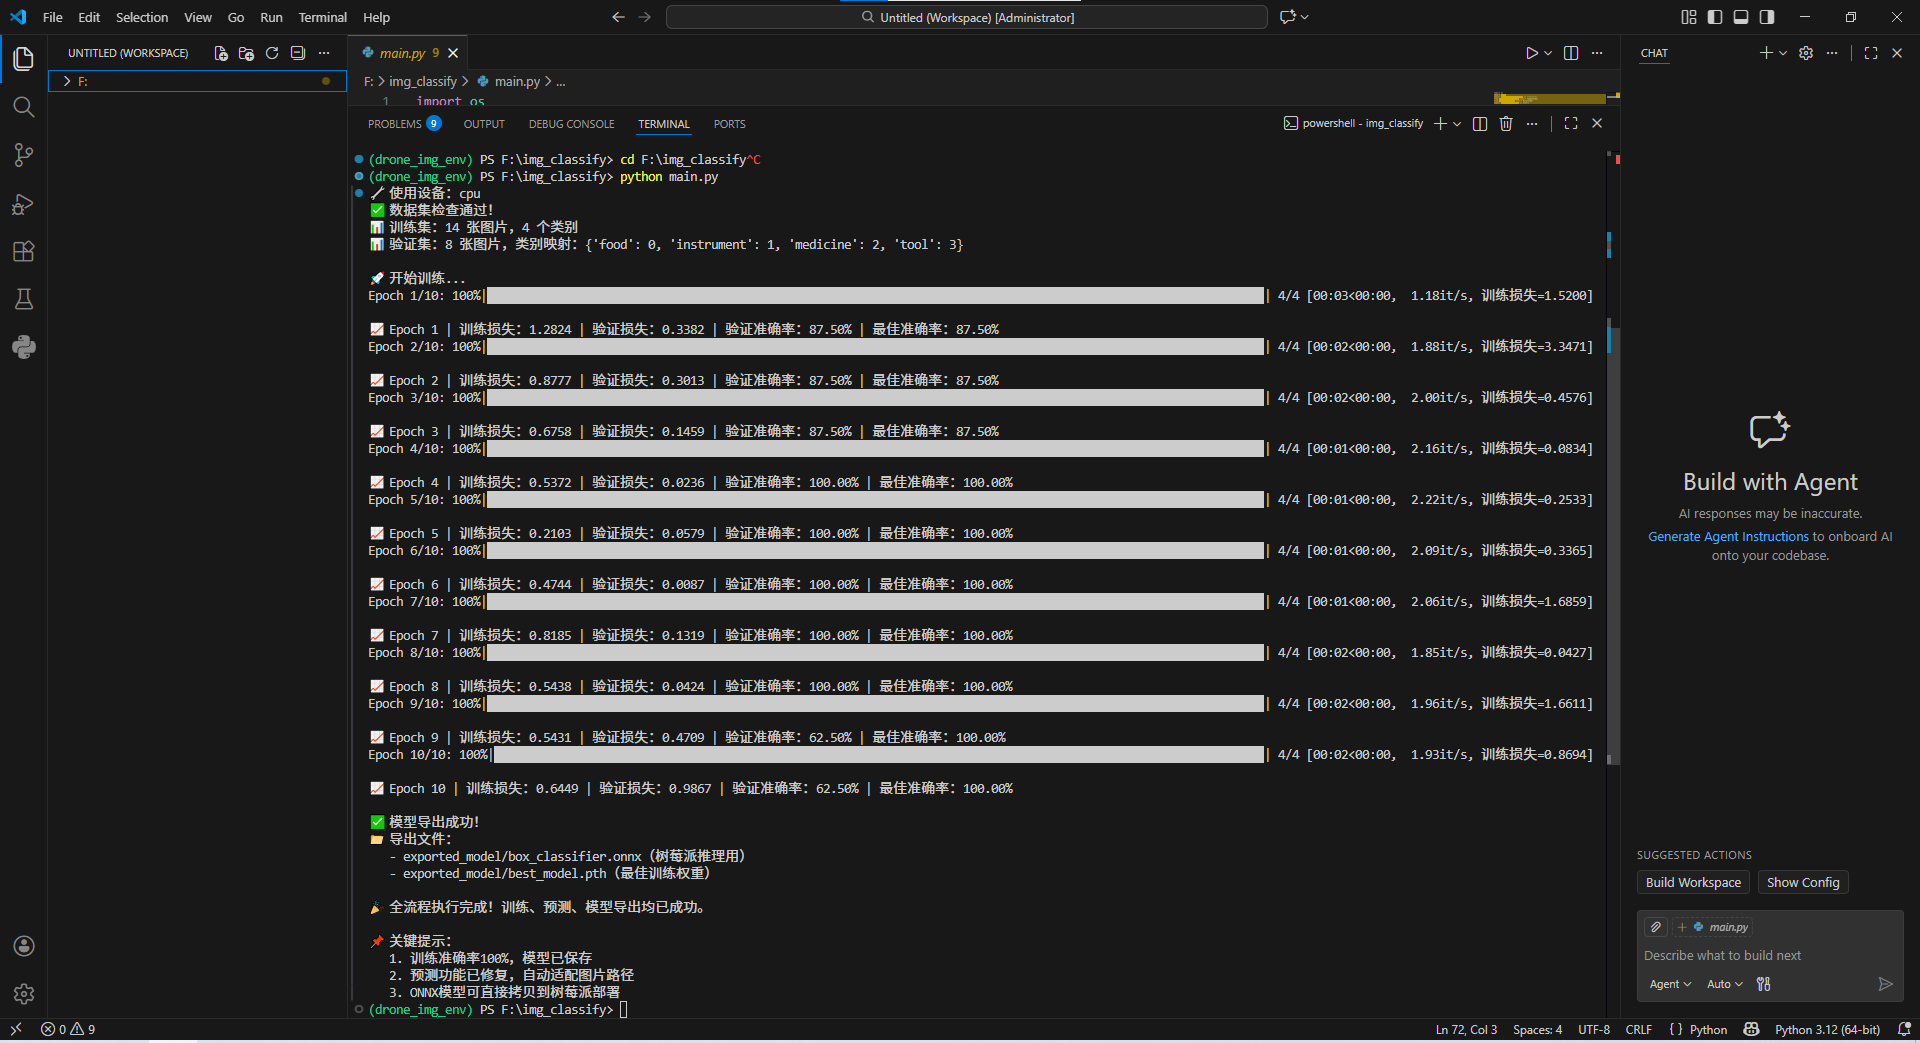Toggle the secondary side bar layout button
This screenshot has width=1920, height=1043.
pos(1767,17)
